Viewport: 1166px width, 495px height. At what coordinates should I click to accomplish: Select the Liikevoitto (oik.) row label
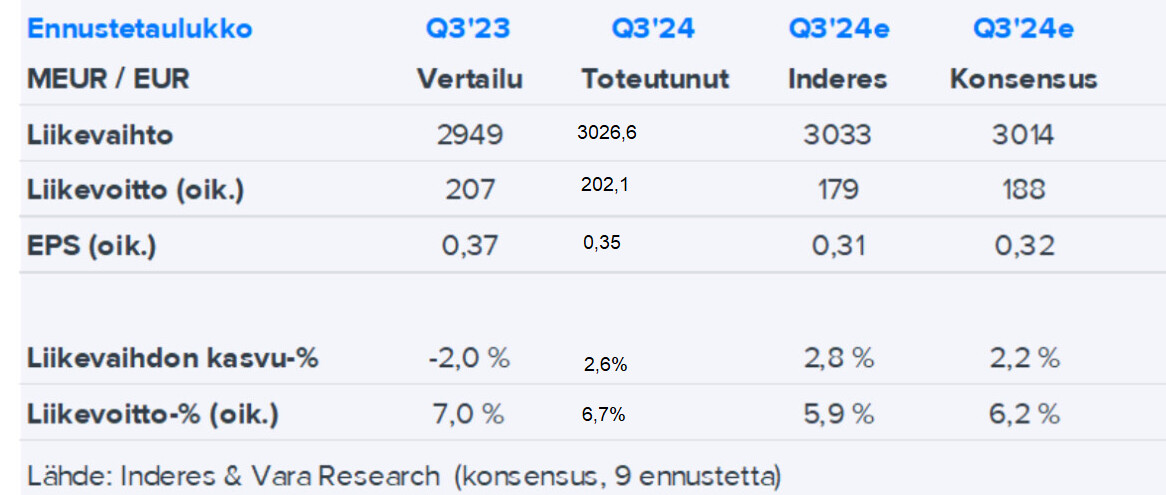[136, 190]
